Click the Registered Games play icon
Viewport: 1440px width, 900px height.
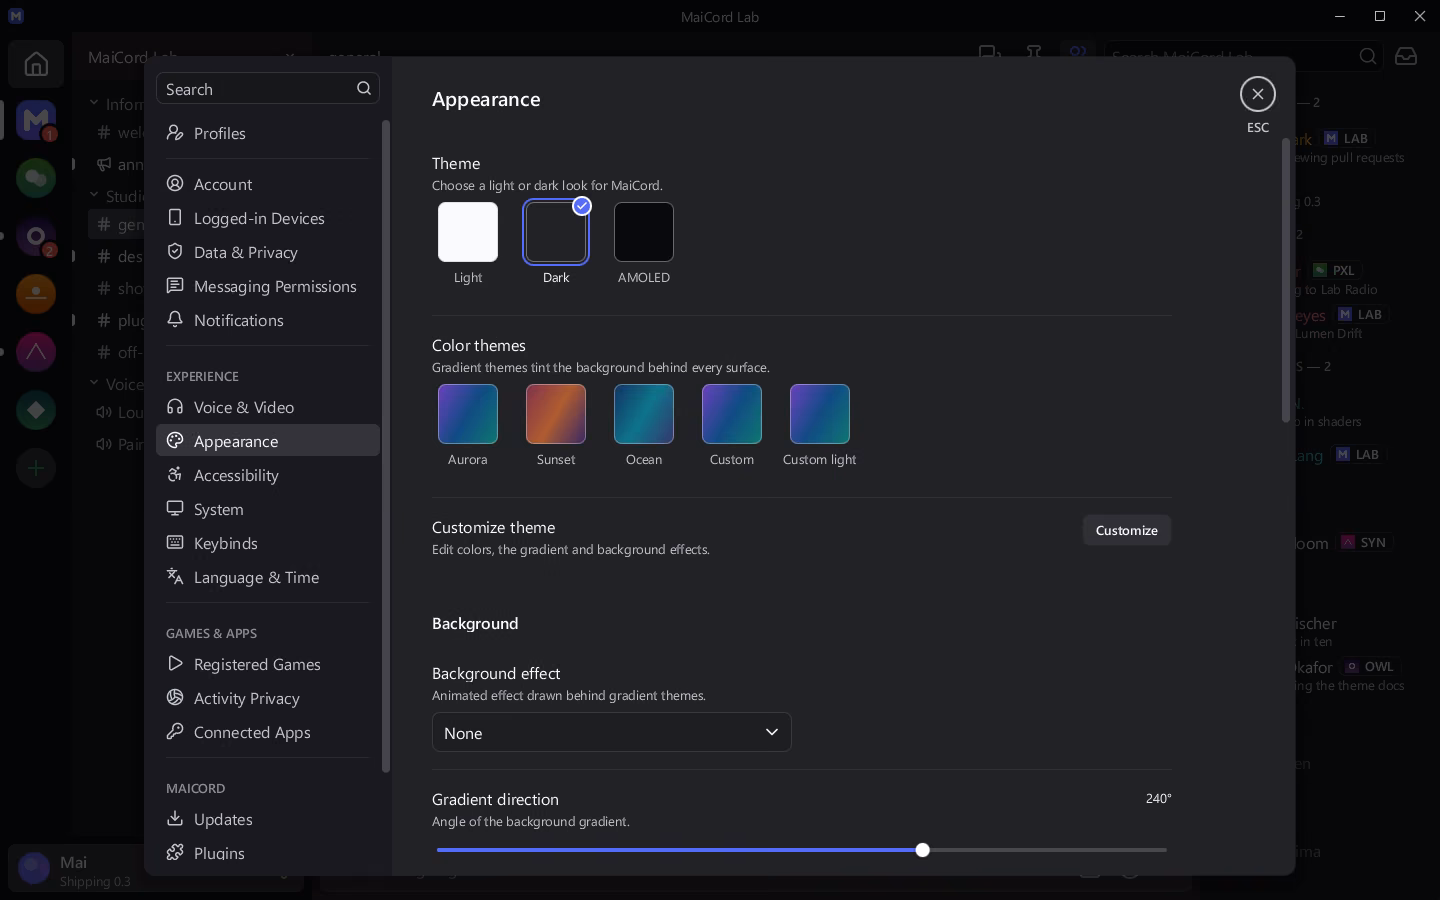pyautogui.click(x=175, y=664)
